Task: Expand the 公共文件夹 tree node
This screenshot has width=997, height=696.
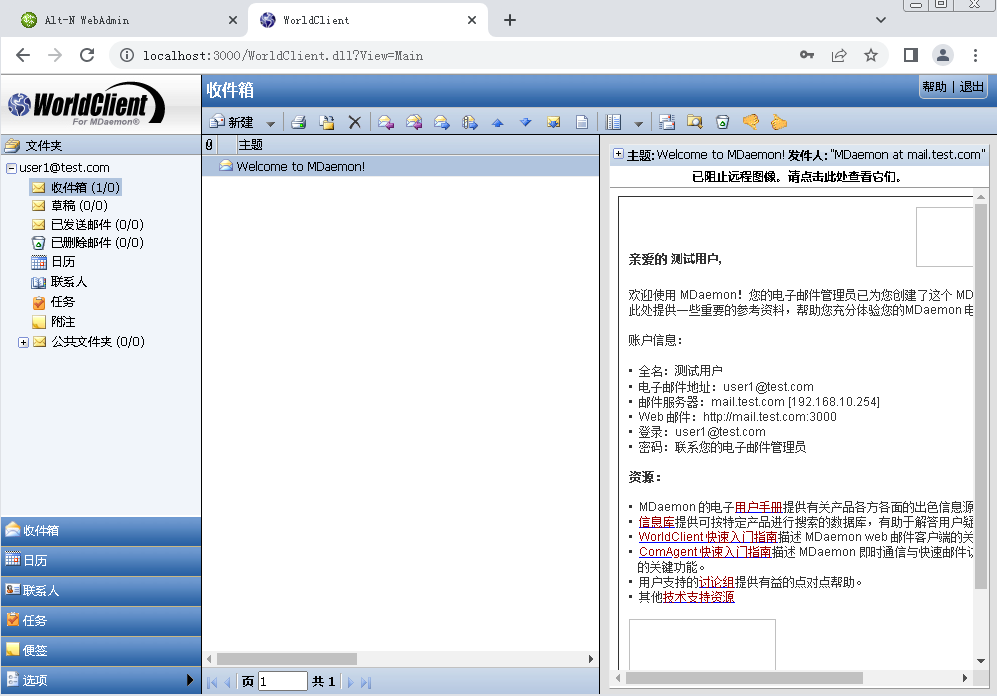Action: tap(24, 343)
